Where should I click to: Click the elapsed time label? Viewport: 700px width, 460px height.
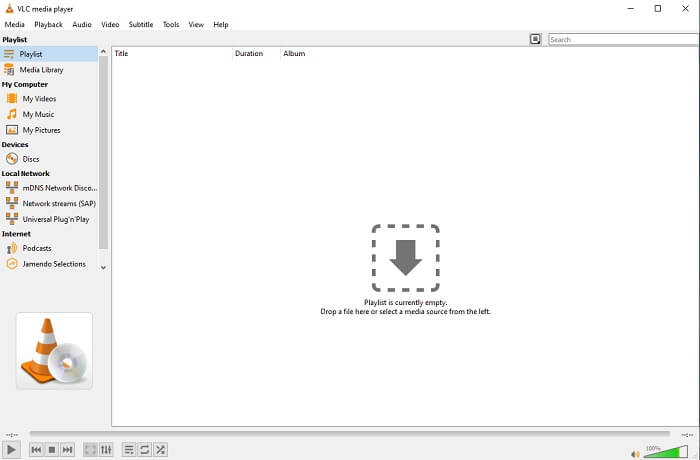click(x=12, y=435)
